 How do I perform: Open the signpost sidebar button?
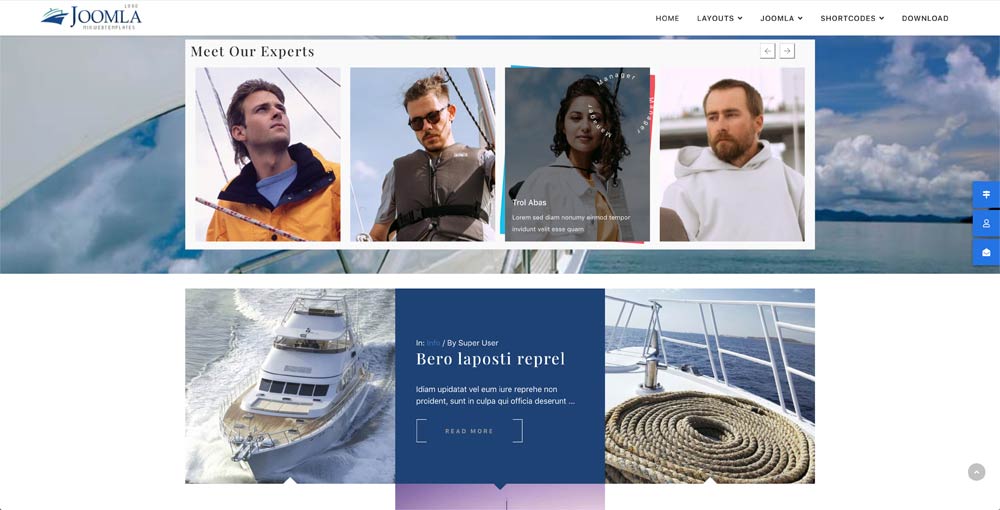tap(986, 194)
